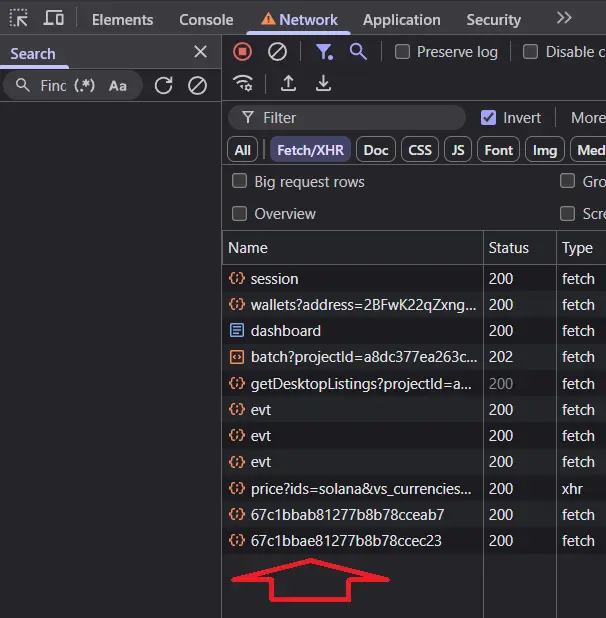Screen dimensions: 606x618
Task: Clear the search results
Action: click(x=197, y=86)
